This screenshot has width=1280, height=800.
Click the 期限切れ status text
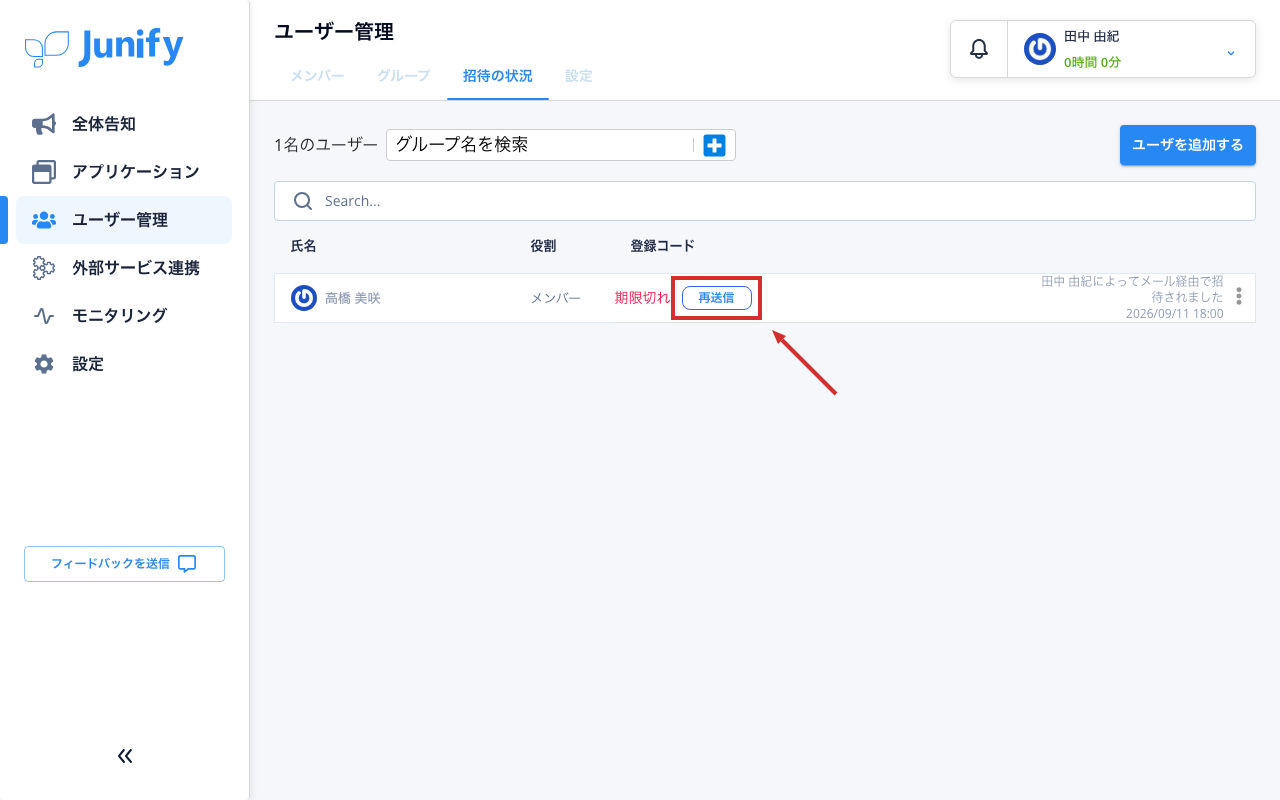(642, 298)
